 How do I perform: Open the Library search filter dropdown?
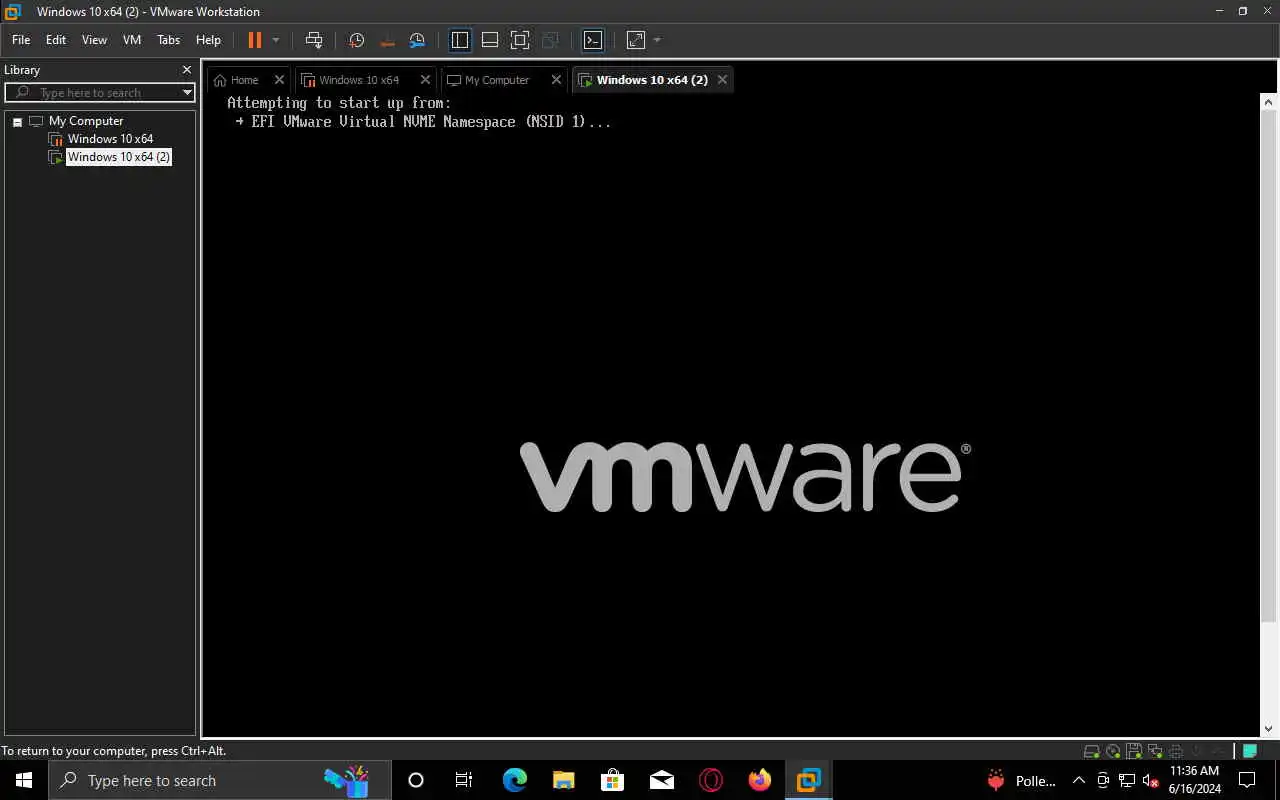pyautogui.click(x=187, y=92)
